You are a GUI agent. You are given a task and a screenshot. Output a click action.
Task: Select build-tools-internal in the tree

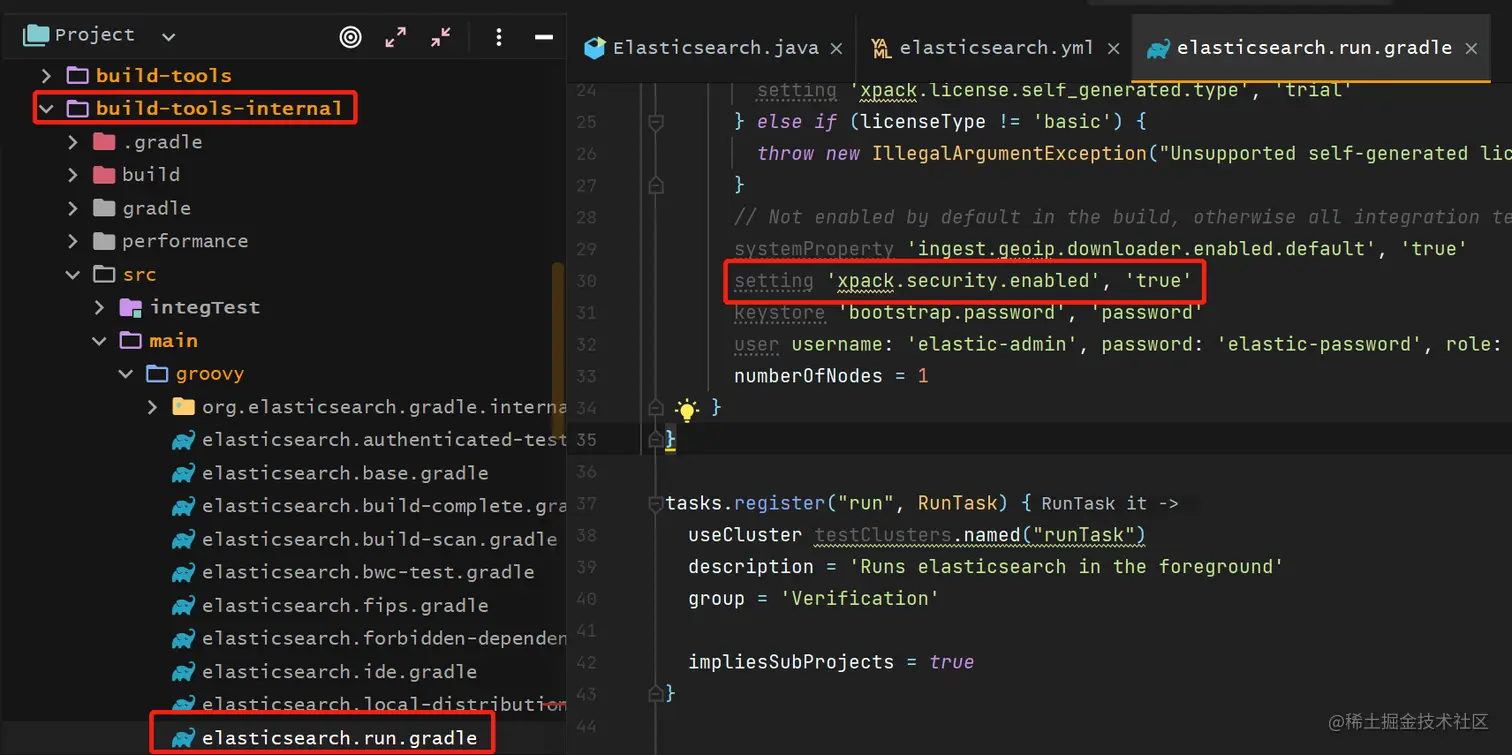click(x=219, y=108)
